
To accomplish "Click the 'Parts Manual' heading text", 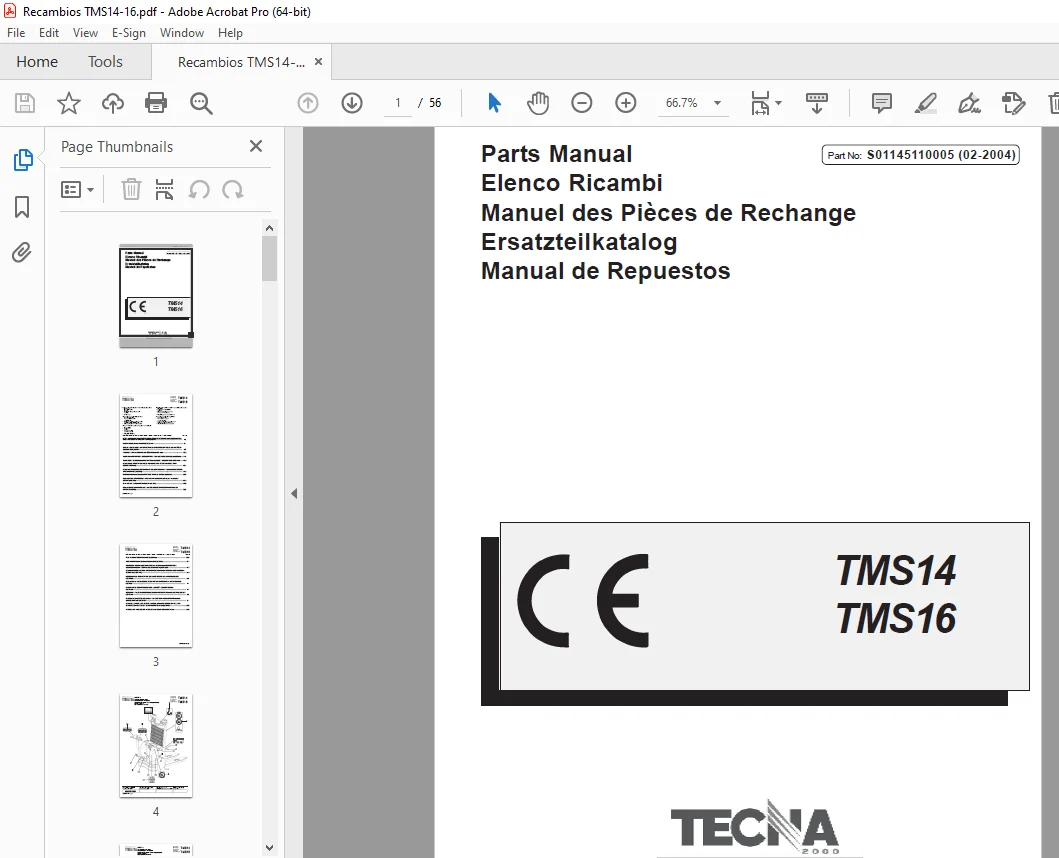I will [x=557, y=154].
